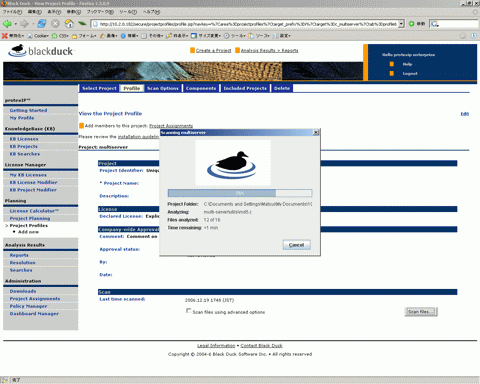Open the ツール dropdown in developer toolbar
Screen dimensions: 480x384
click(x=235, y=36)
